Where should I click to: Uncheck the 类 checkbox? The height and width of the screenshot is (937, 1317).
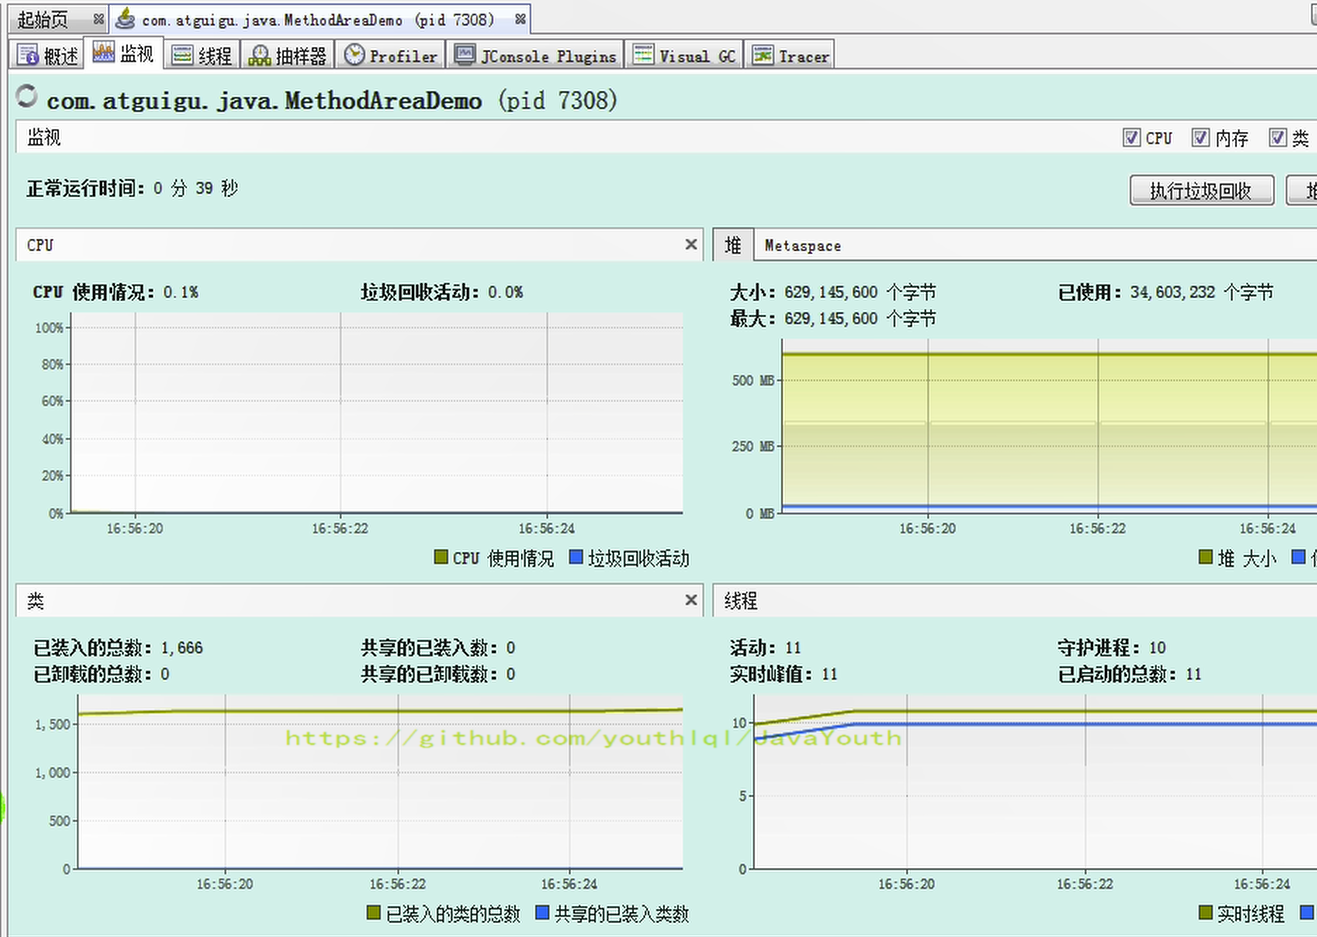(1277, 138)
